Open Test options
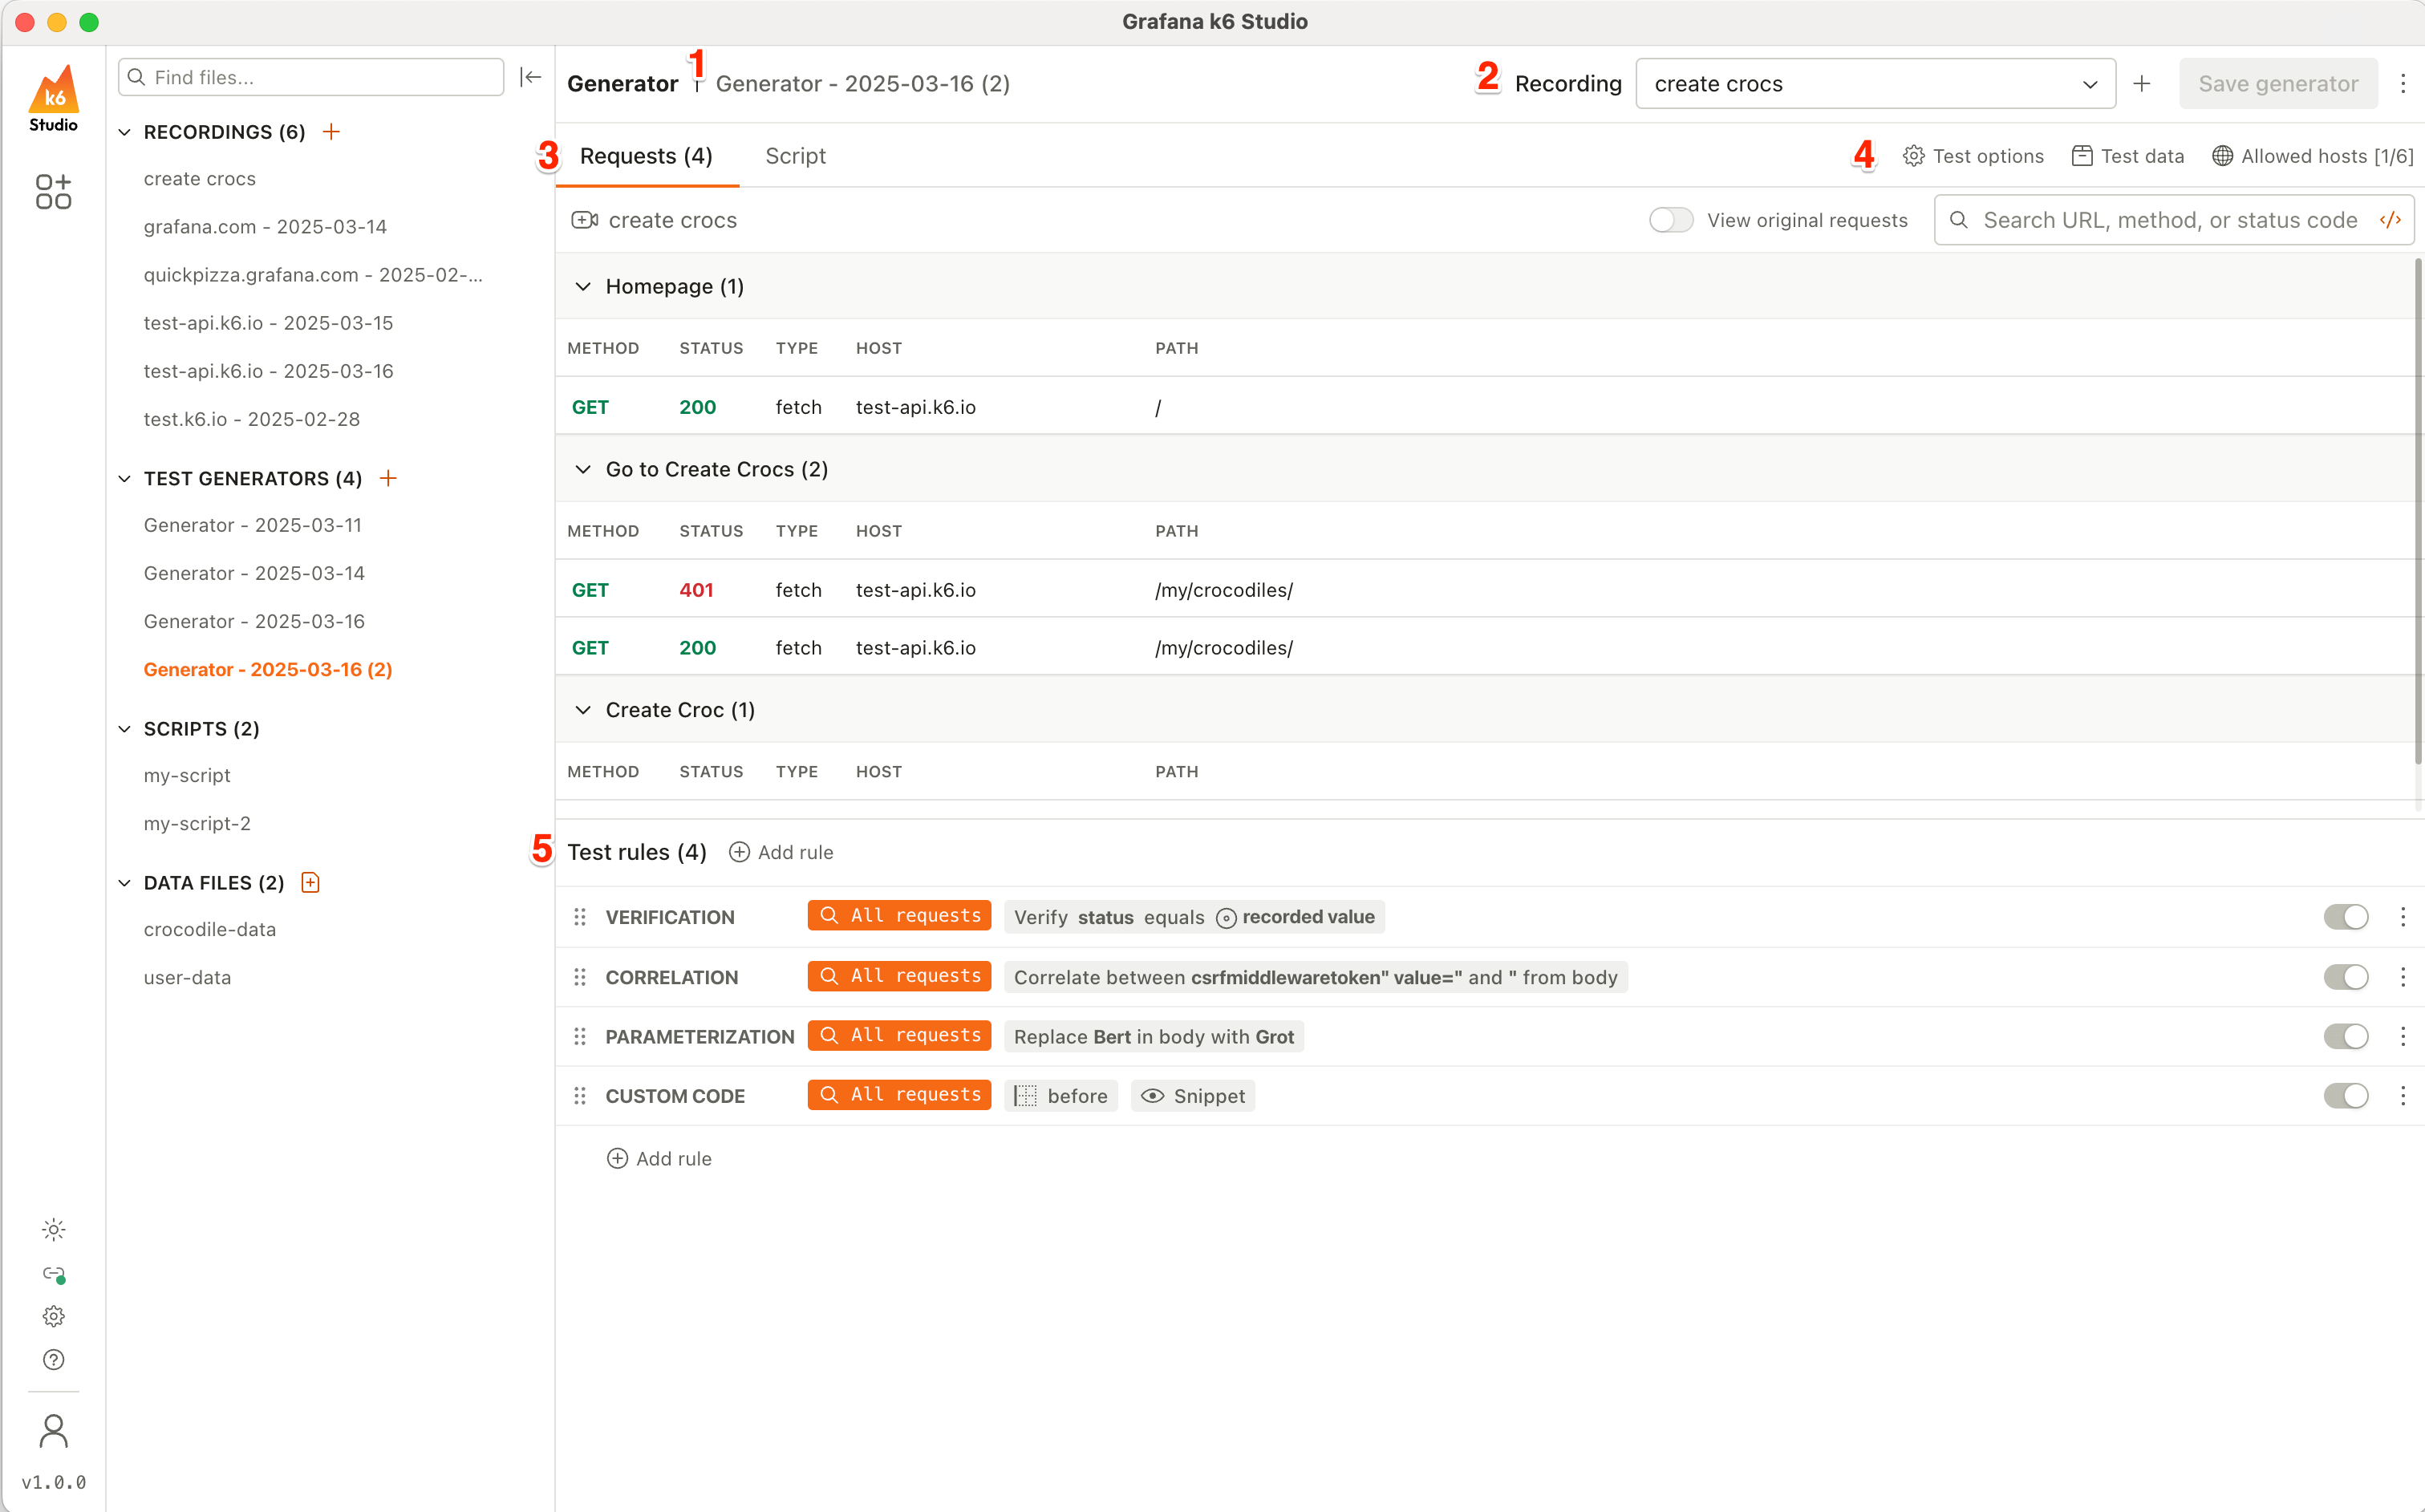Screen dimensions: 2425x1512 1972,156
